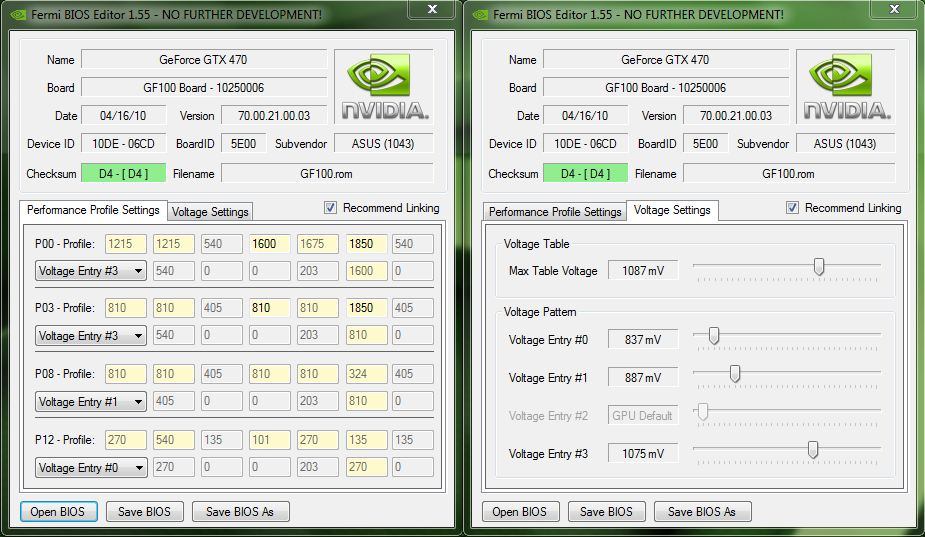Click P00 profile 1675 clock field

[318, 244]
